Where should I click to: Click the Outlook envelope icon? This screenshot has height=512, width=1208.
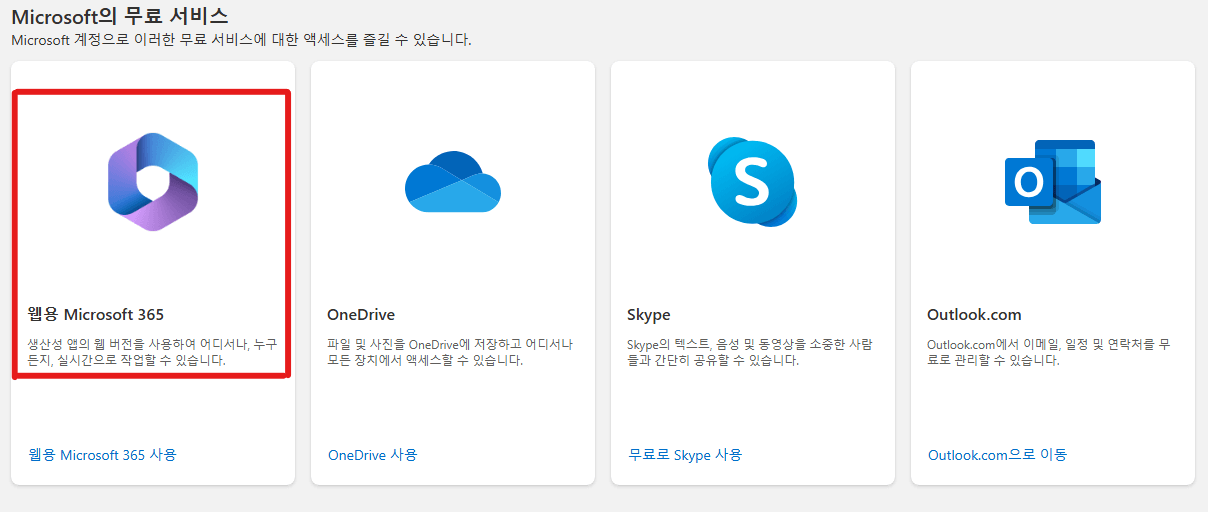tap(1052, 182)
